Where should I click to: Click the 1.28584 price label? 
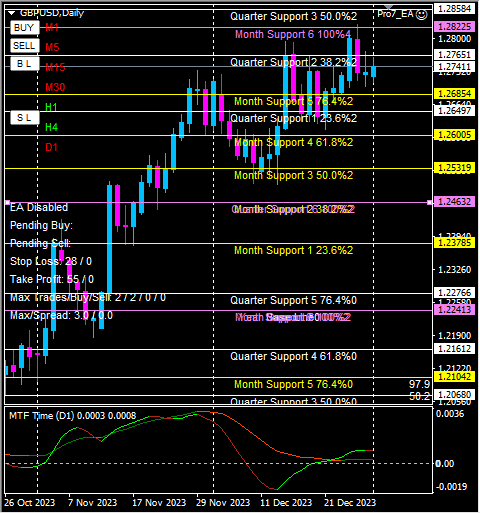[x=455, y=9]
